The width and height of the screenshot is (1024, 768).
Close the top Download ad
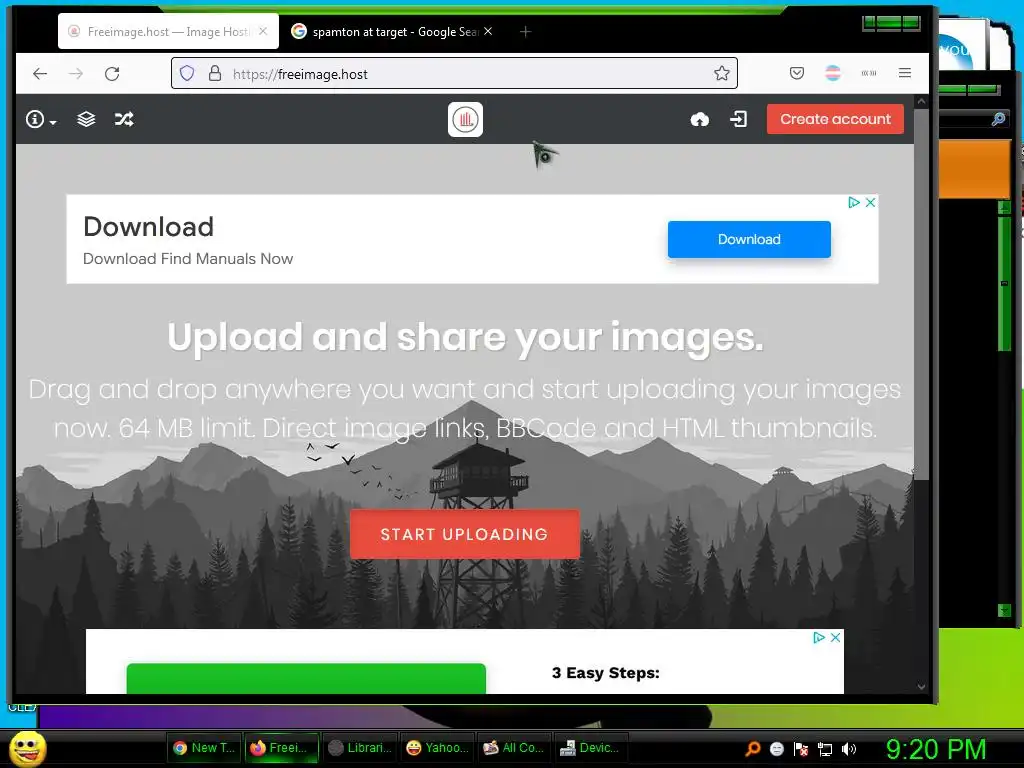click(x=871, y=202)
